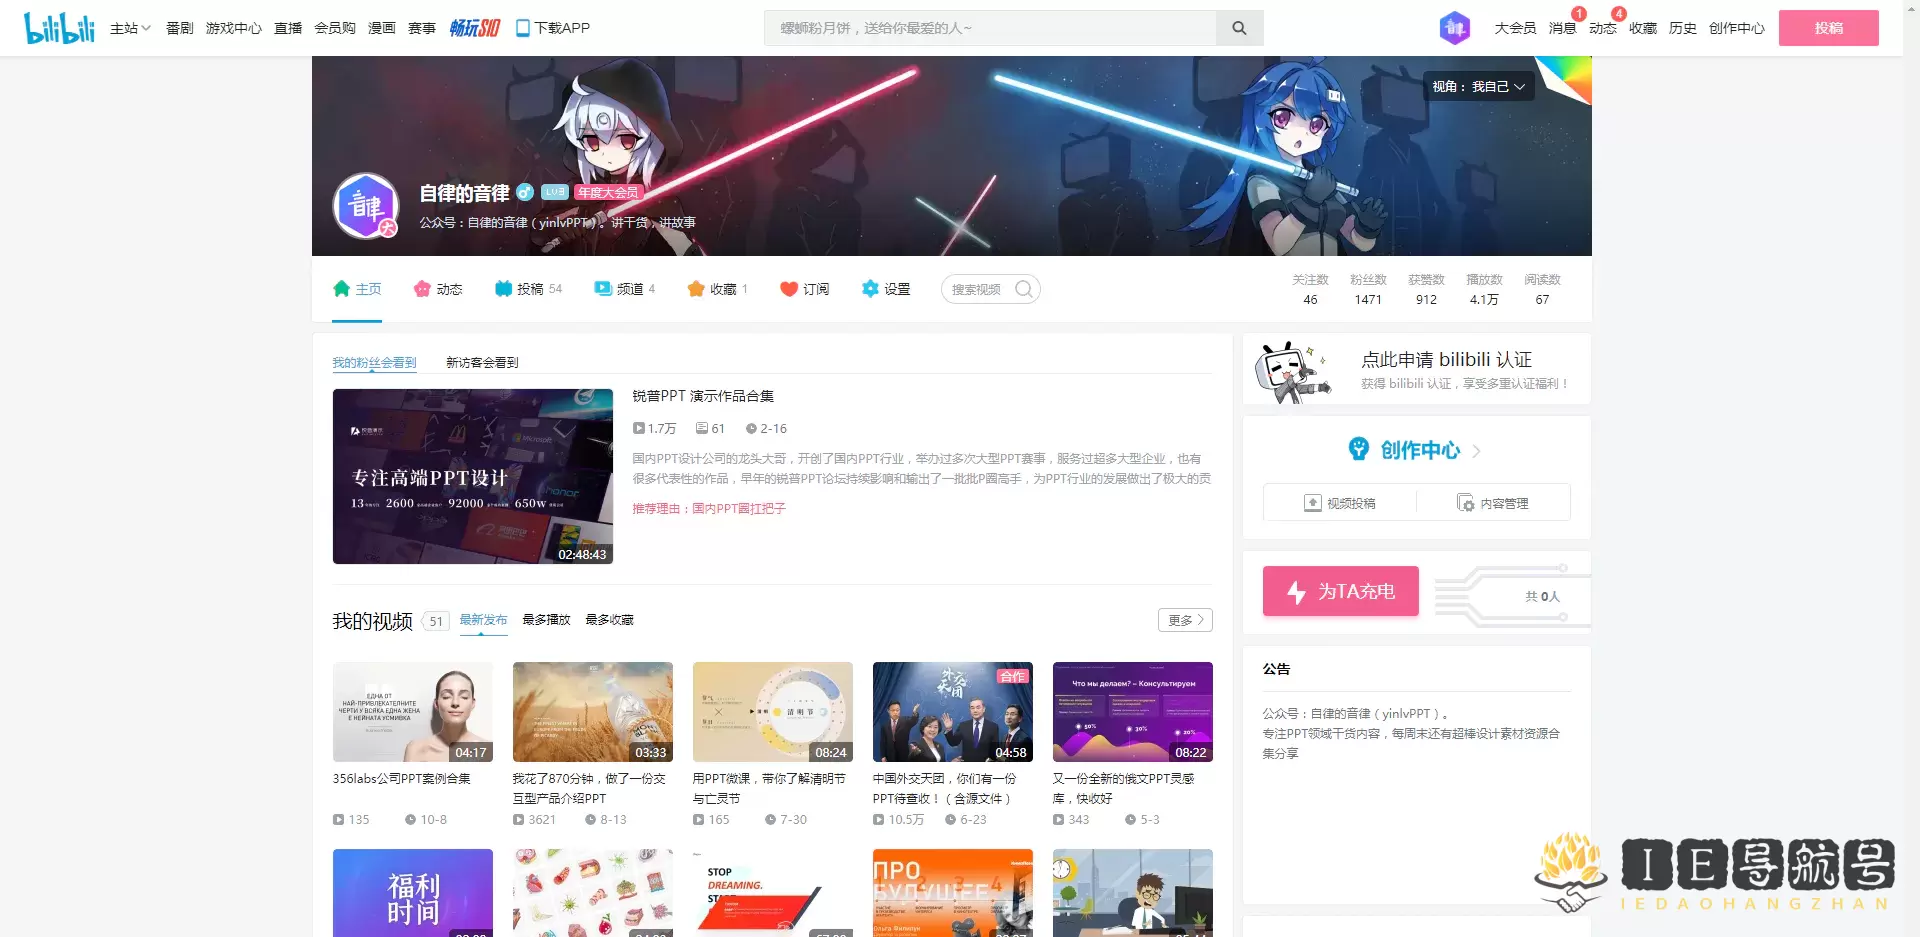Click the bilibili logo in header
This screenshot has height=937, width=1920.
click(x=59, y=28)
